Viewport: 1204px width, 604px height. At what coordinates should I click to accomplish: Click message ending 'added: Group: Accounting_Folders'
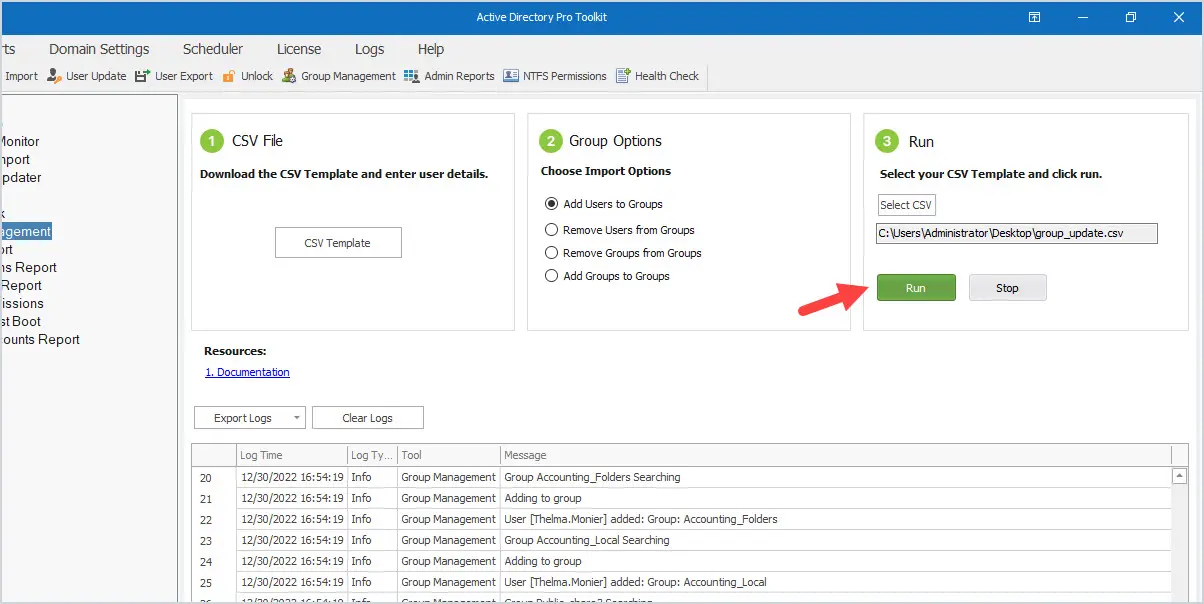(x=641, y=519)
